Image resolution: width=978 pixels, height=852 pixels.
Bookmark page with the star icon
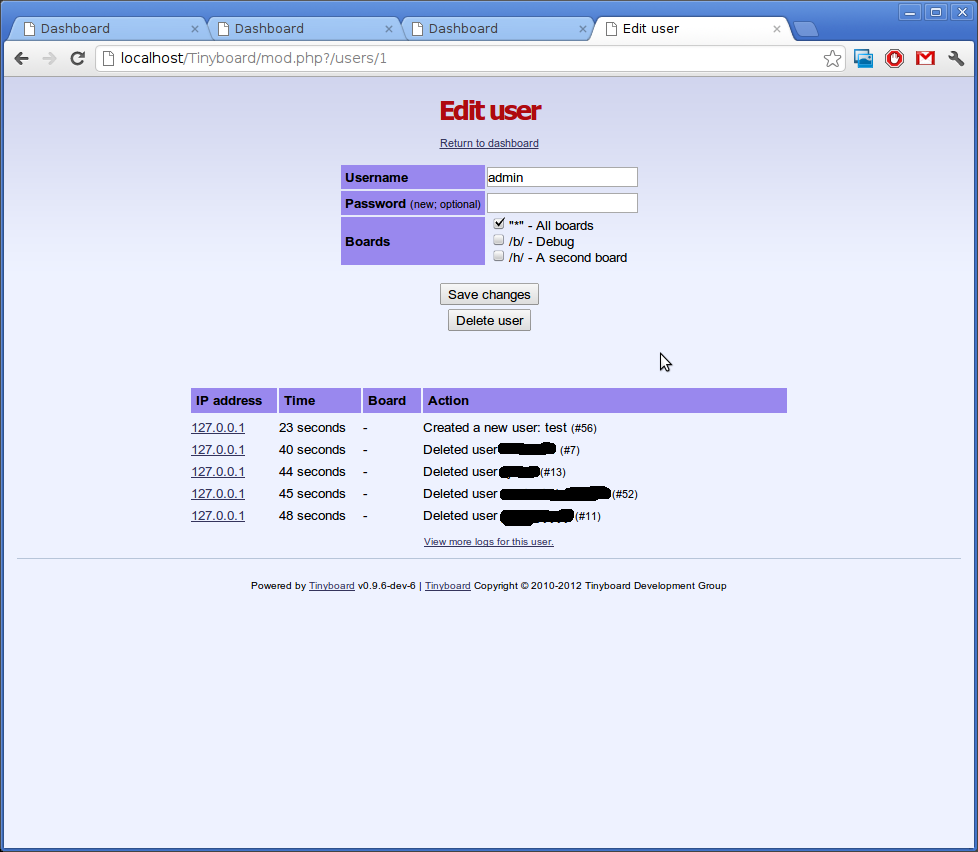click(832, 59)
